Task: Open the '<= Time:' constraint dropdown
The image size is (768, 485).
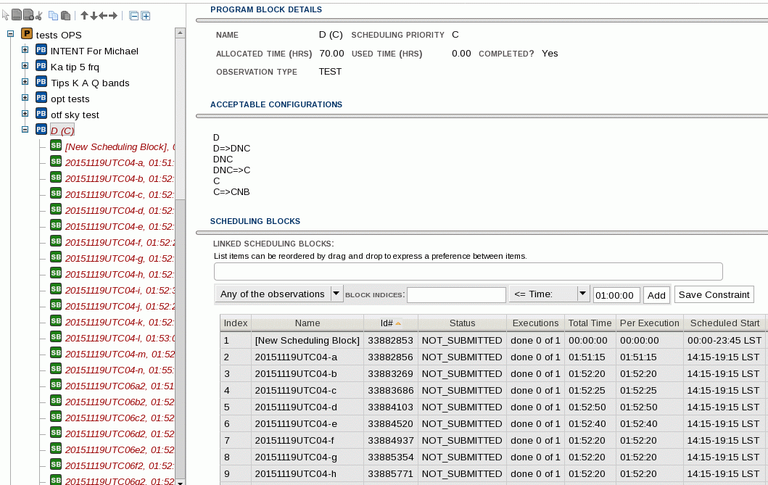Action: pyautogui.click(x=549, y=294)
